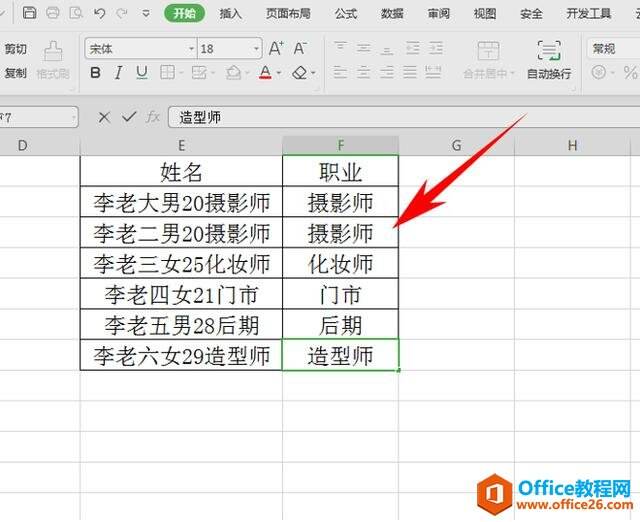Open the 开发工具 ribbon tab
Screen dimensions: 640x522
point(589,14)
